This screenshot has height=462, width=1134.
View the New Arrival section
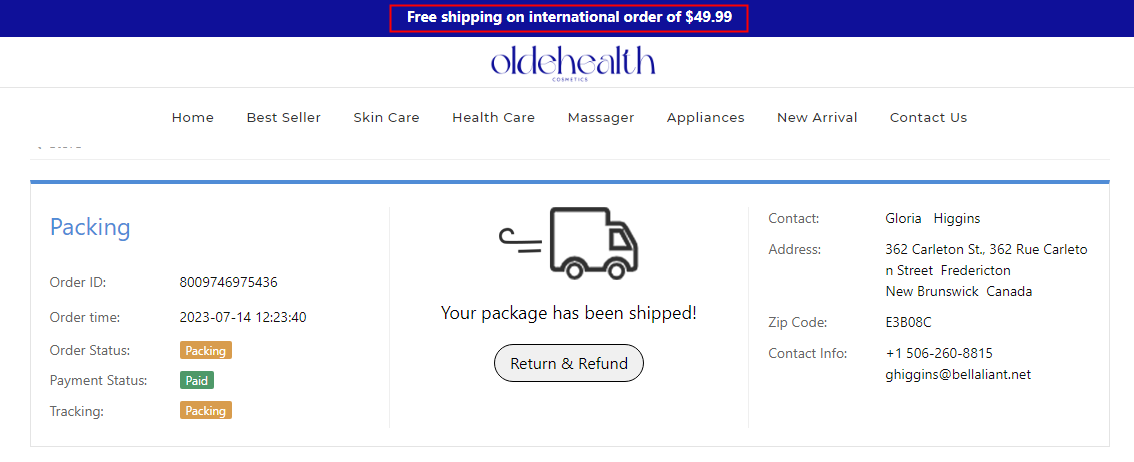pyautogui.click(x=817, y=118)
